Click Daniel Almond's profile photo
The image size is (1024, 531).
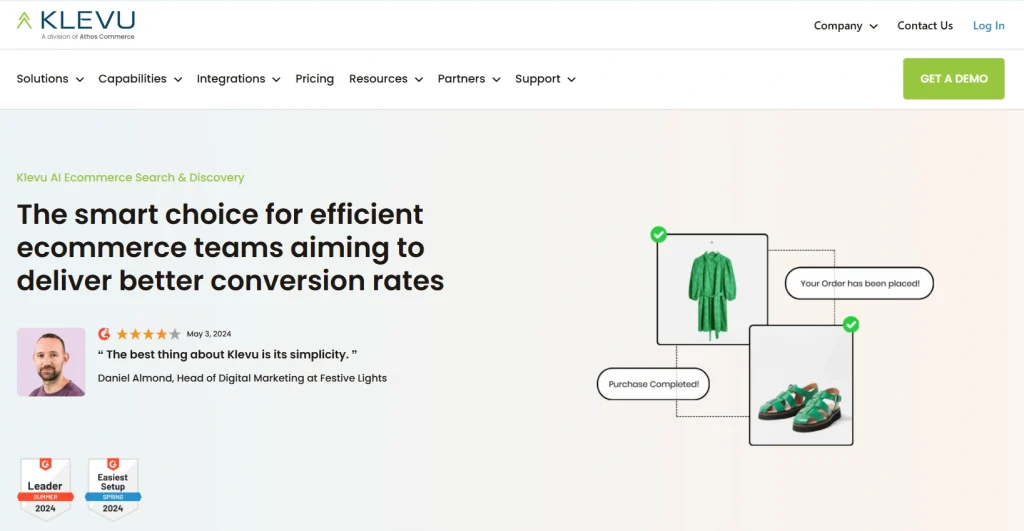(51, 362)
